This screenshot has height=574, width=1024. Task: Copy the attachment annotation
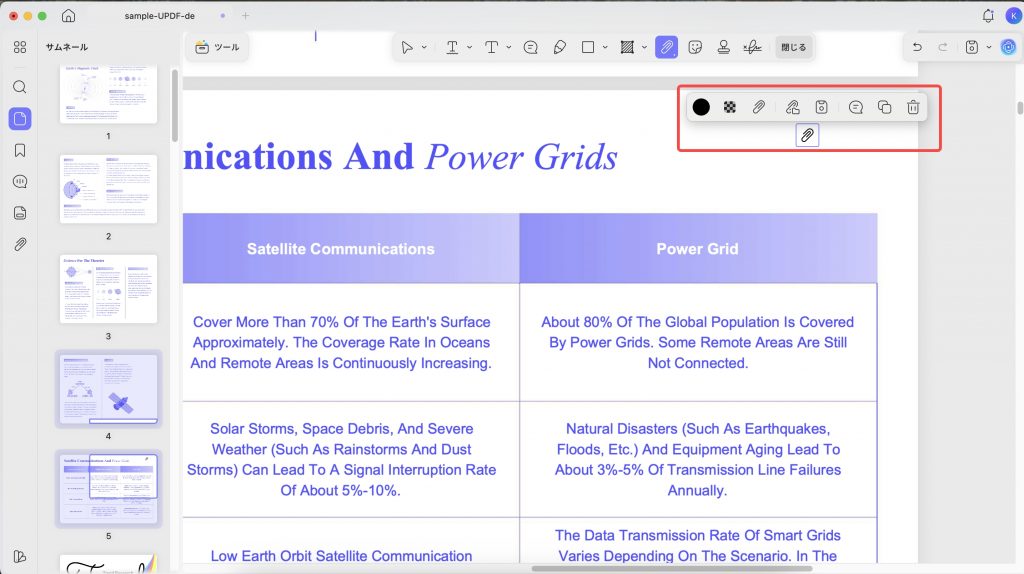tap(884, 107)
